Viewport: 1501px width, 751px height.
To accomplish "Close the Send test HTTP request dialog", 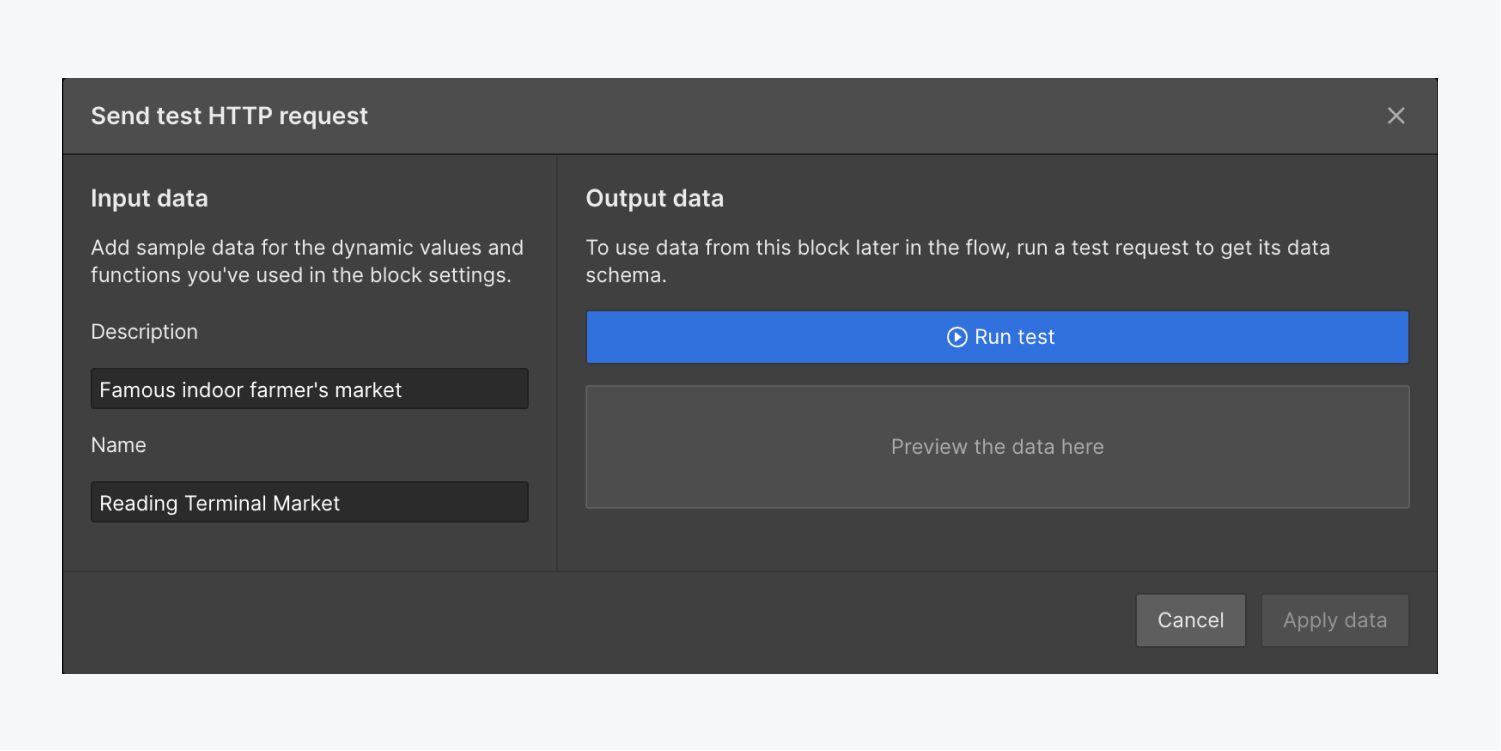I will [x=1396, y=116].
